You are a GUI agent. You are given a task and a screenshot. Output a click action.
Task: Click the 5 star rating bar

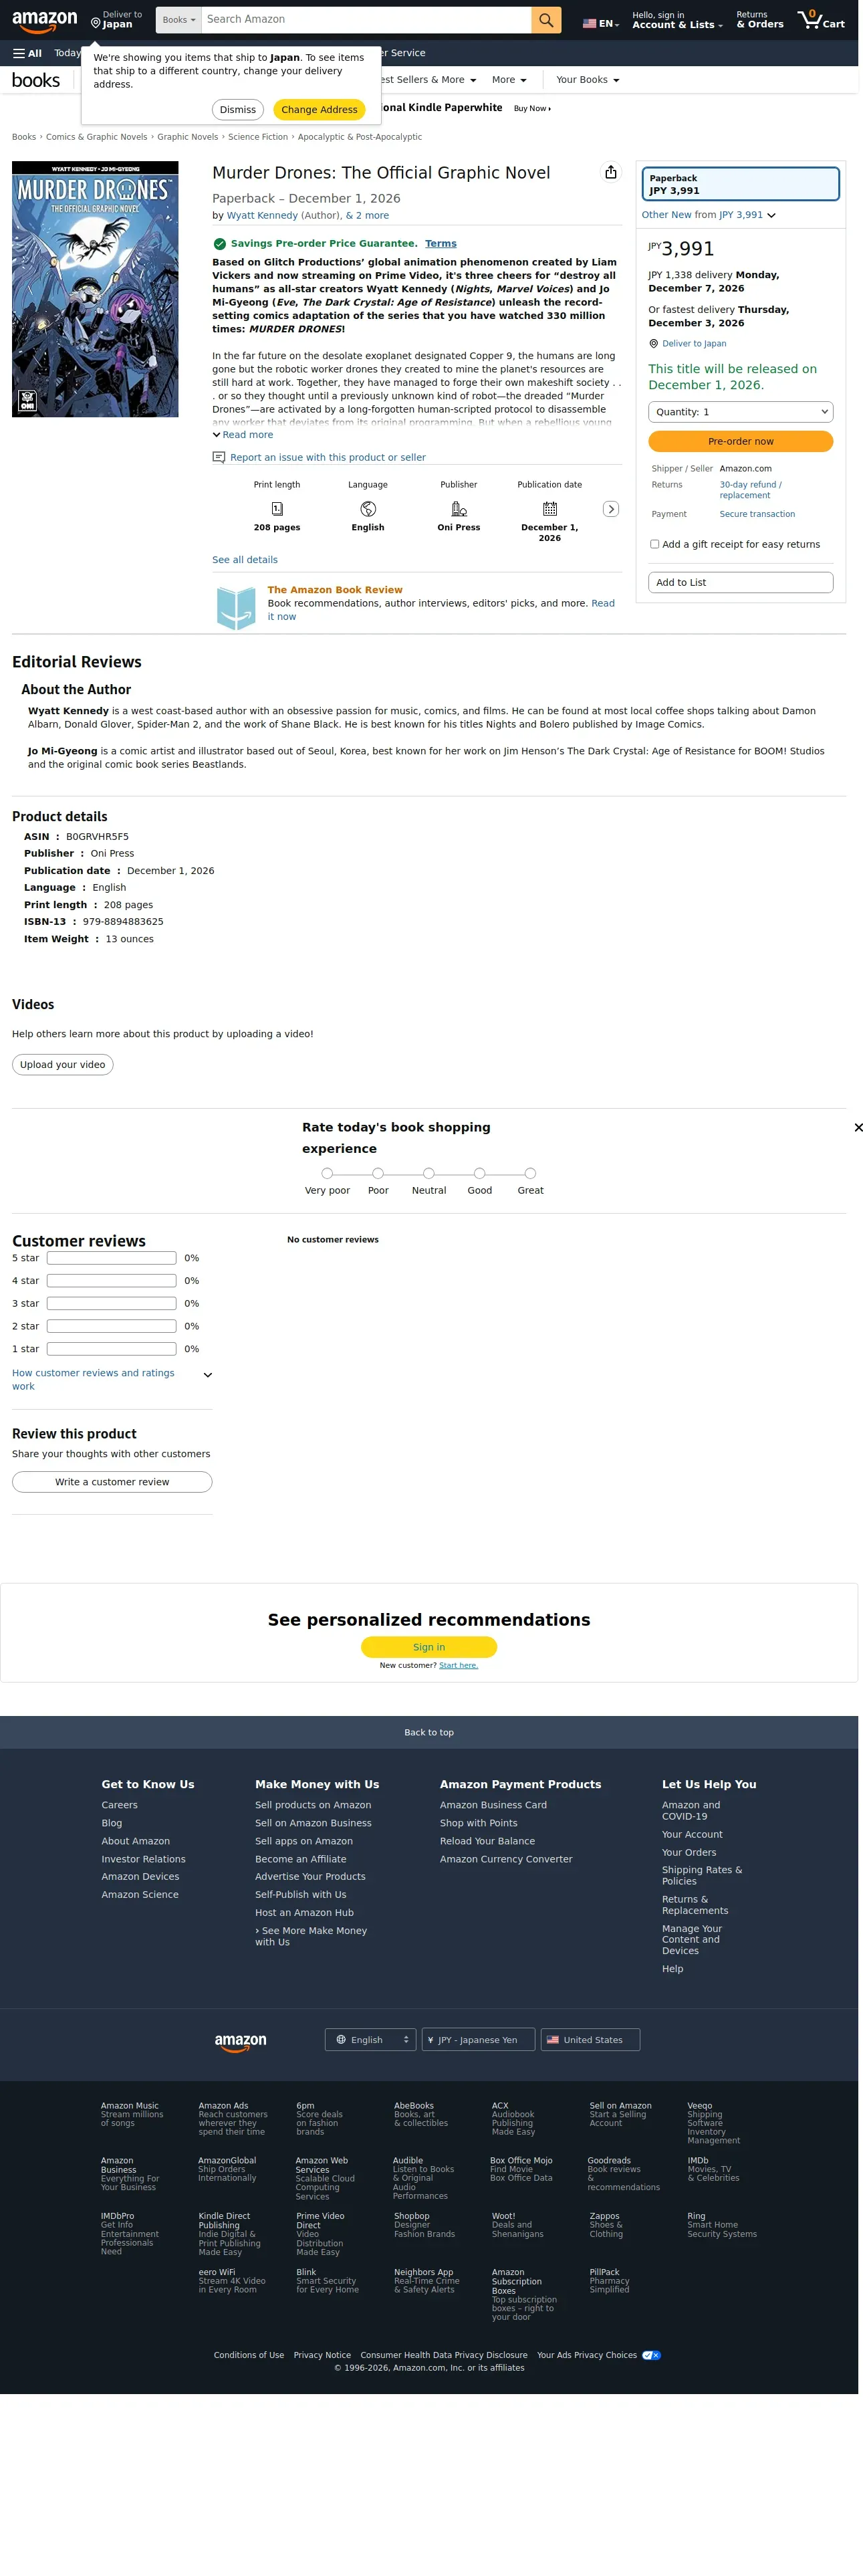point(112,1258)
